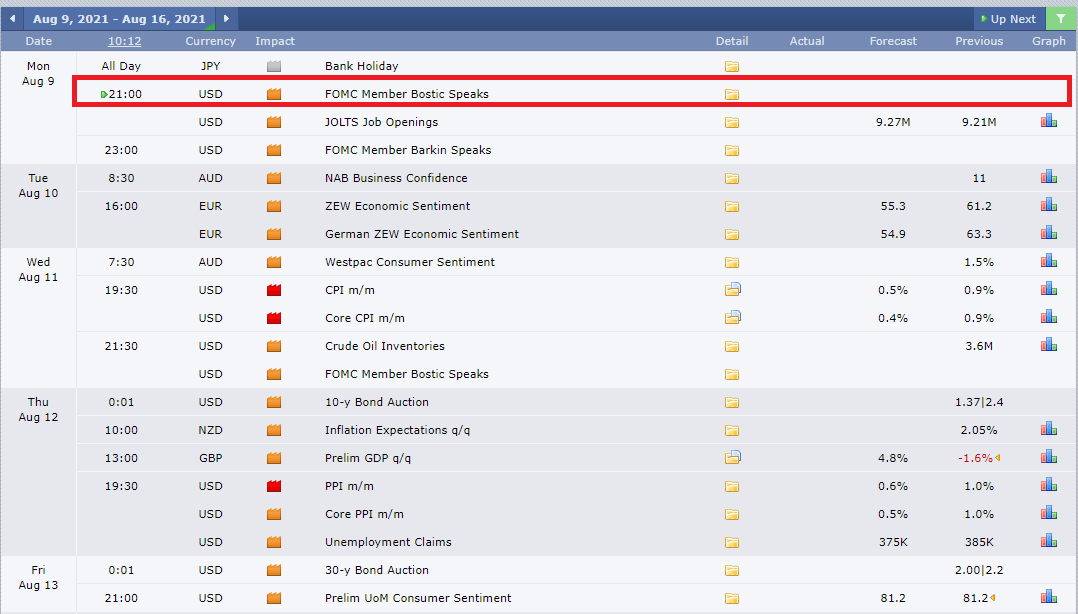
Task: Select the Crude Oil Inventories event
Action: (x=384, y=347)
